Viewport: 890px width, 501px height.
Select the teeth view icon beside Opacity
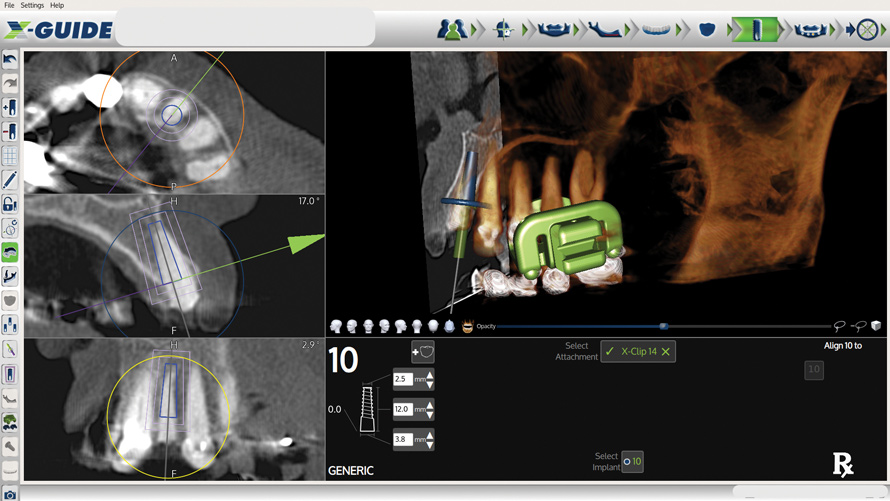coord(467,327)
